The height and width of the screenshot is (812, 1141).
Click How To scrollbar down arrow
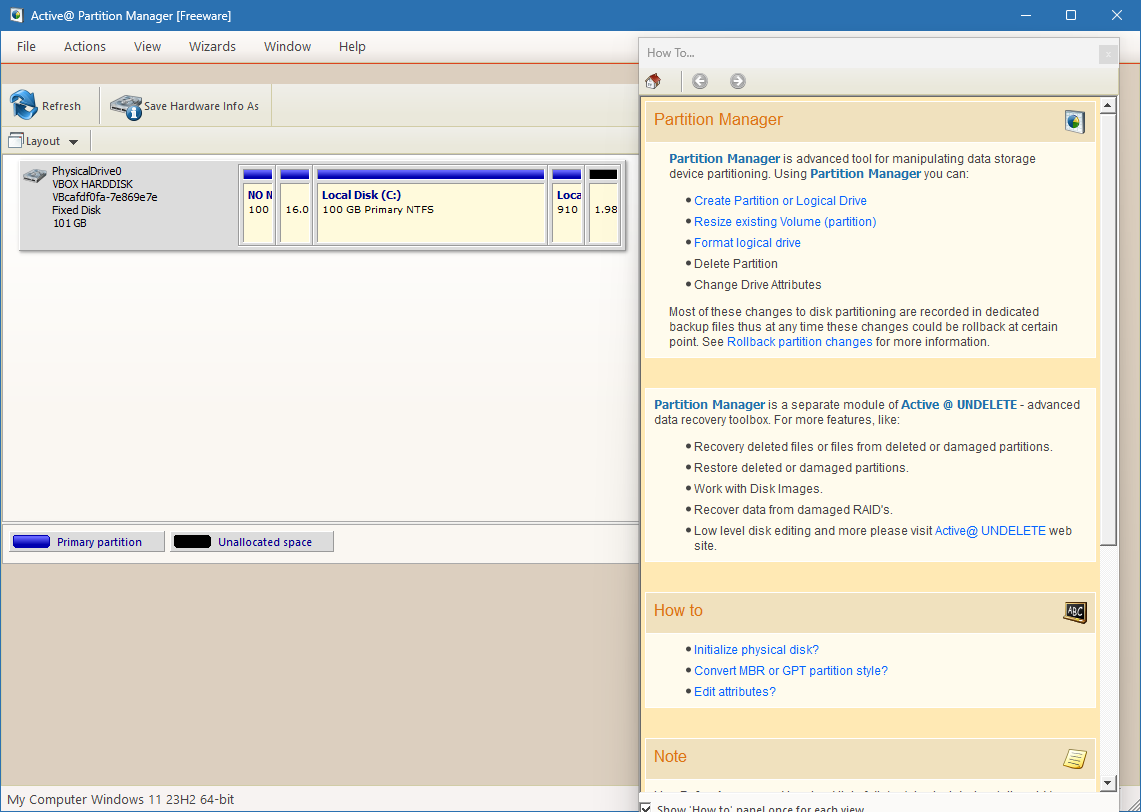pos(1108,783)
